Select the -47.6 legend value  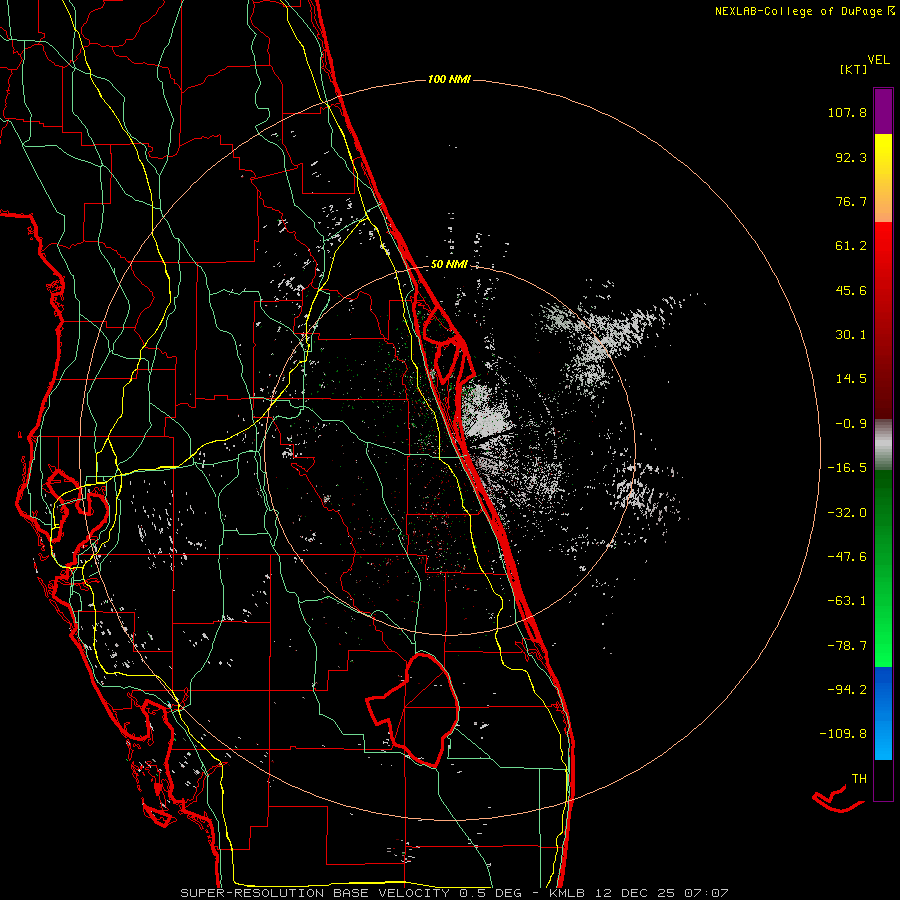tap(847, 557)
